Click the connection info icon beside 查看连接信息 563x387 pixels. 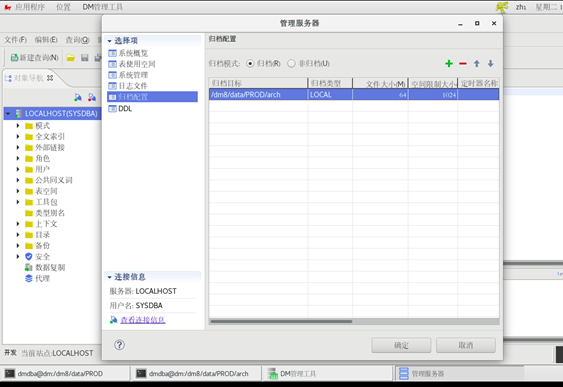(114, 320)
